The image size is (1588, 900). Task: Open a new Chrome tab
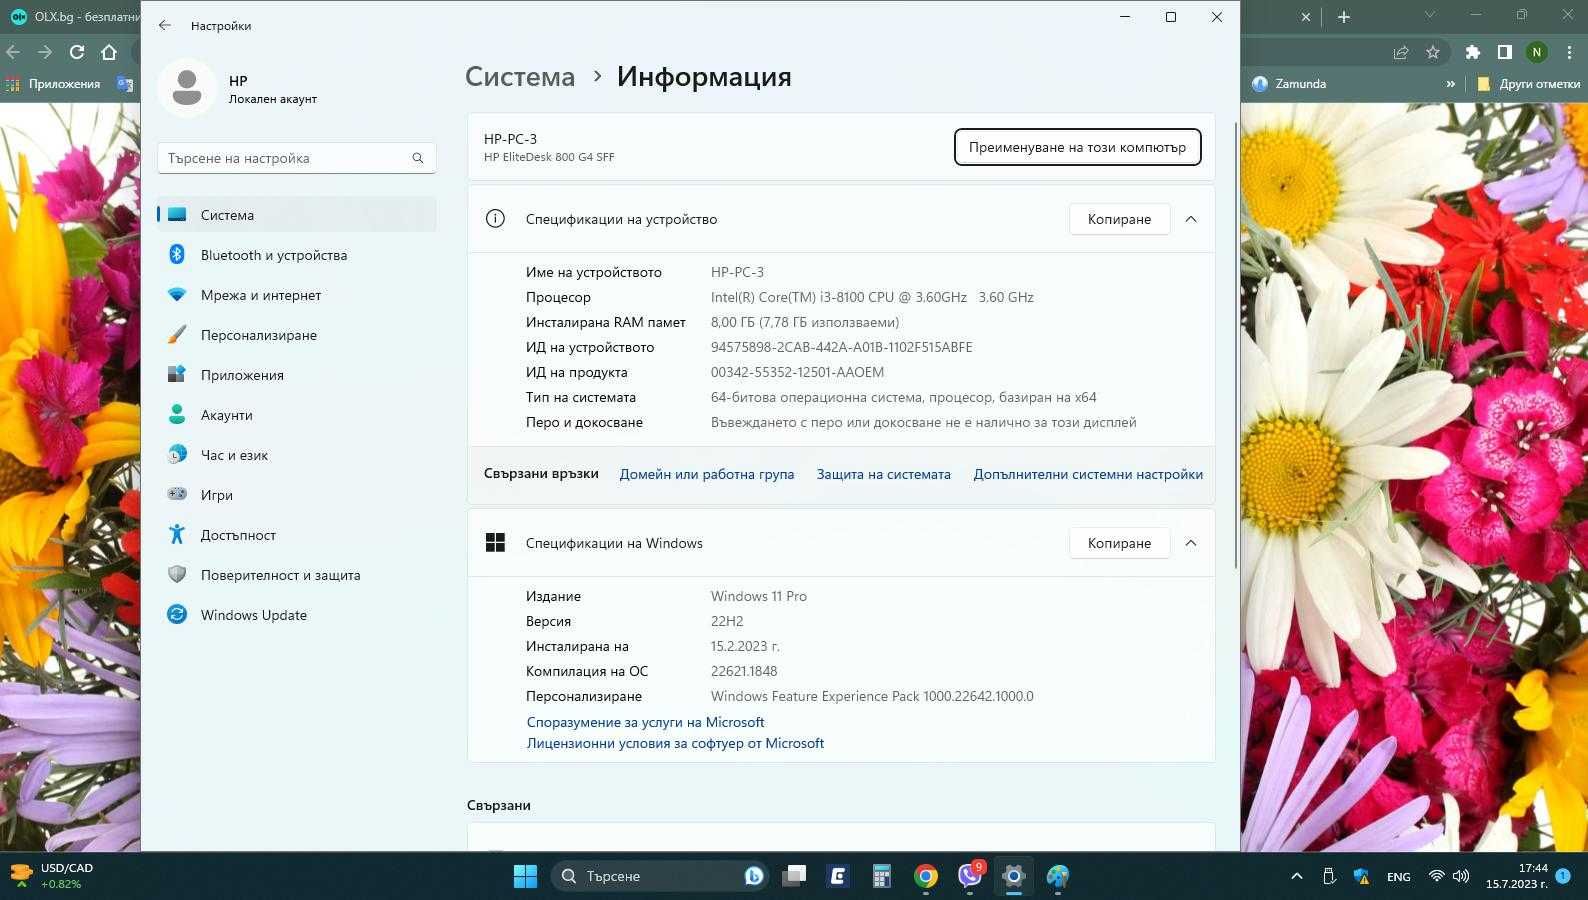pyautogui.click(x=1344, y=16)
